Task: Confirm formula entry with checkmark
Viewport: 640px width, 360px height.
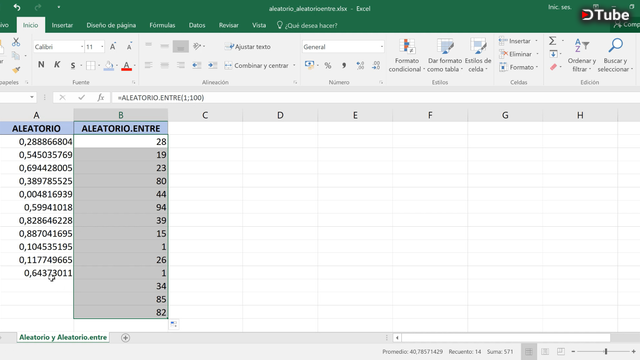Action: tap(82, 98)
